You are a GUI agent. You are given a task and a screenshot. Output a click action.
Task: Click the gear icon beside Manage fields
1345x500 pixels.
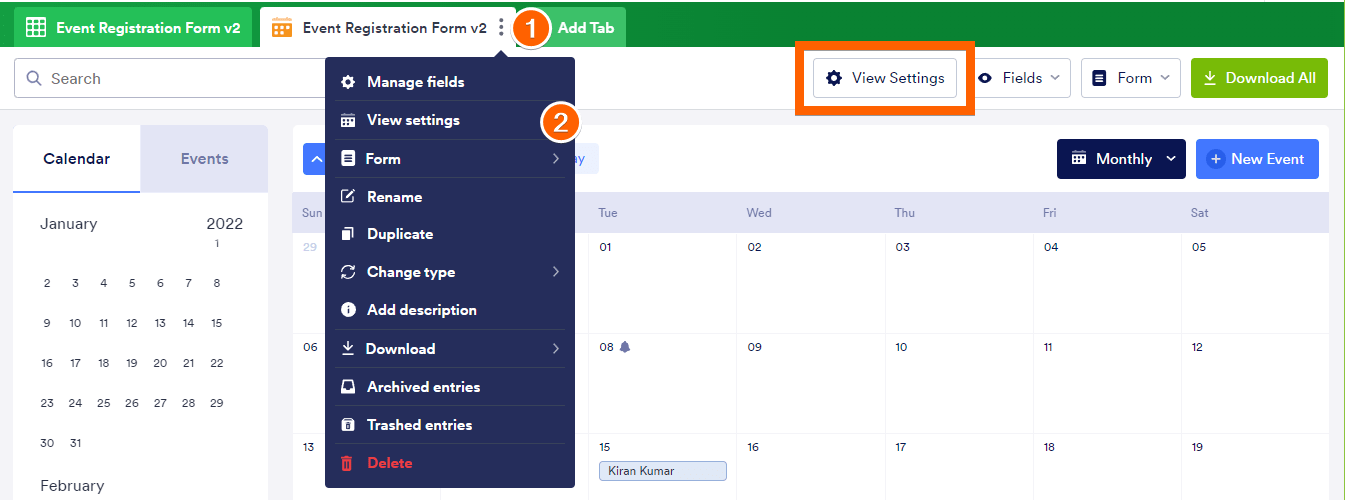click(348, 82)
